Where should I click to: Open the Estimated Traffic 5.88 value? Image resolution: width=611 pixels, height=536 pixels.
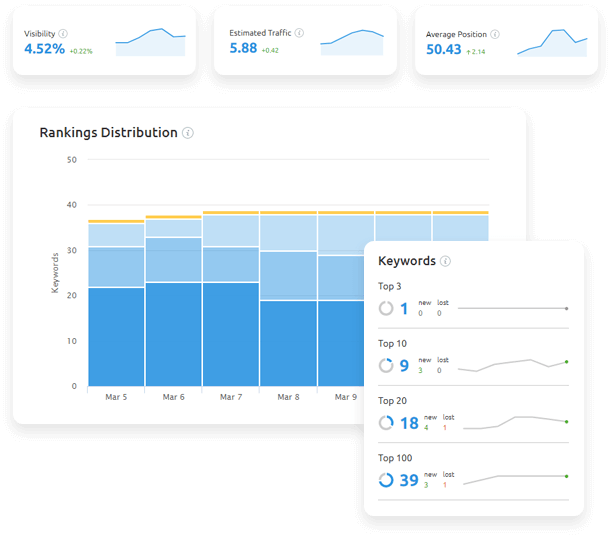(243, 48)
